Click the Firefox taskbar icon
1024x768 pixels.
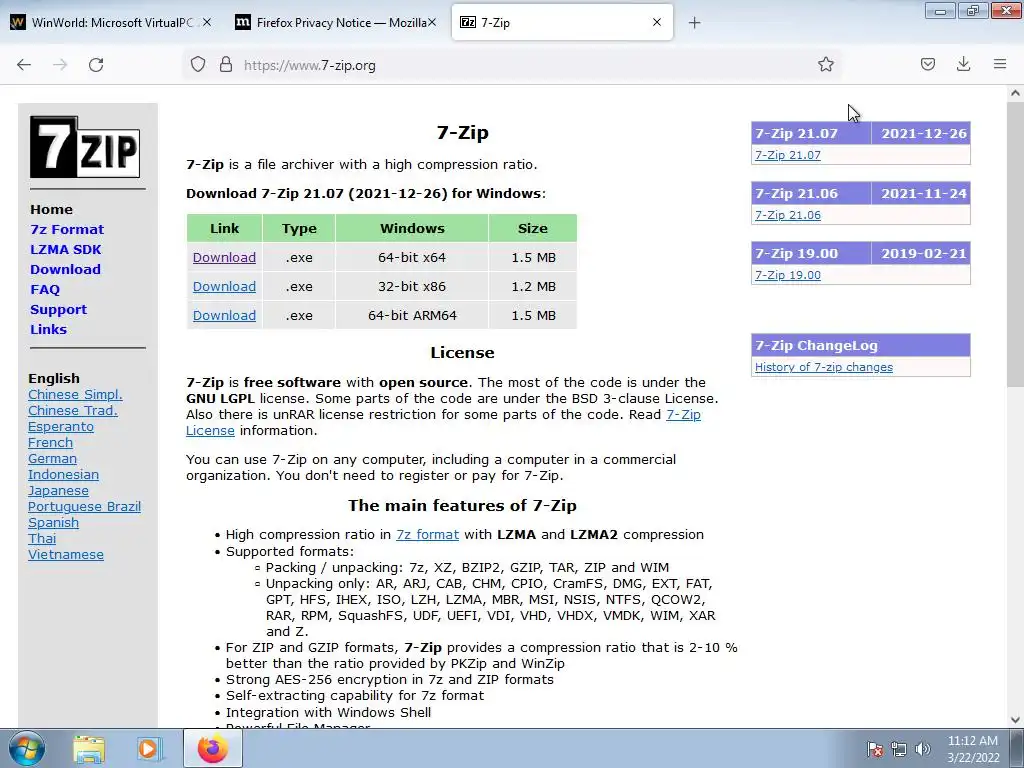[213, 748]
